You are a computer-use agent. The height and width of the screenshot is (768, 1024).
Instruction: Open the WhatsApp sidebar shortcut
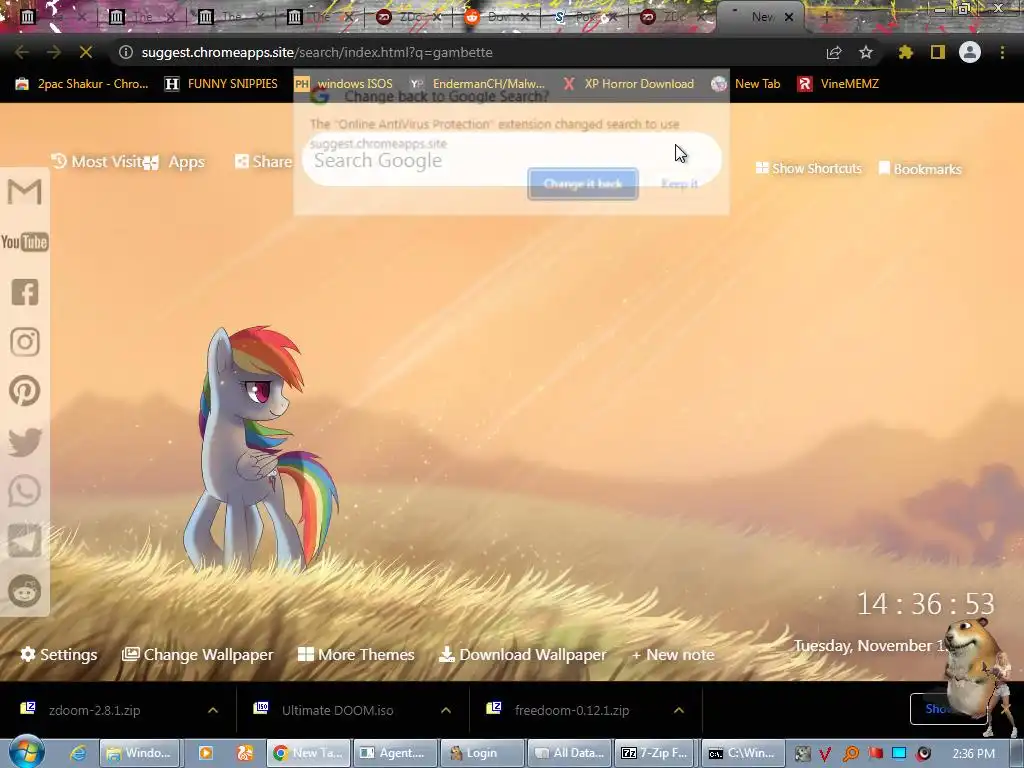(x=25, y=491)
